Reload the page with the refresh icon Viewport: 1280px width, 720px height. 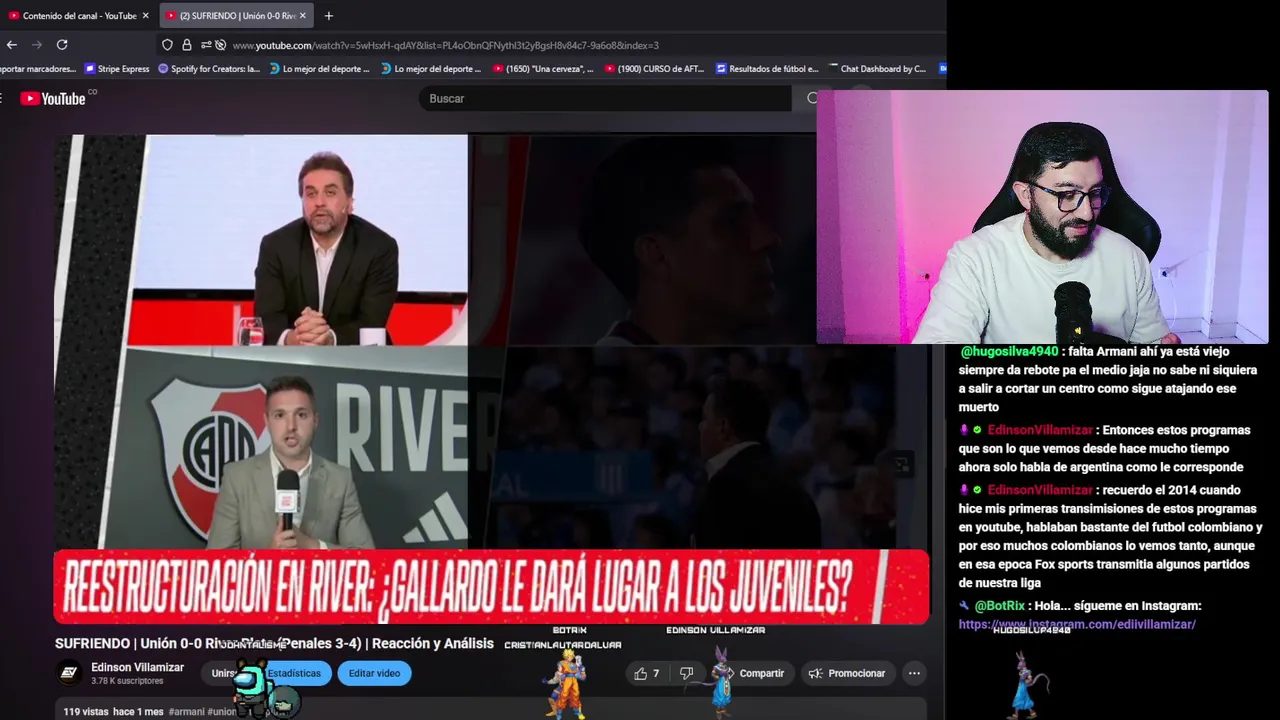point(62,45)
